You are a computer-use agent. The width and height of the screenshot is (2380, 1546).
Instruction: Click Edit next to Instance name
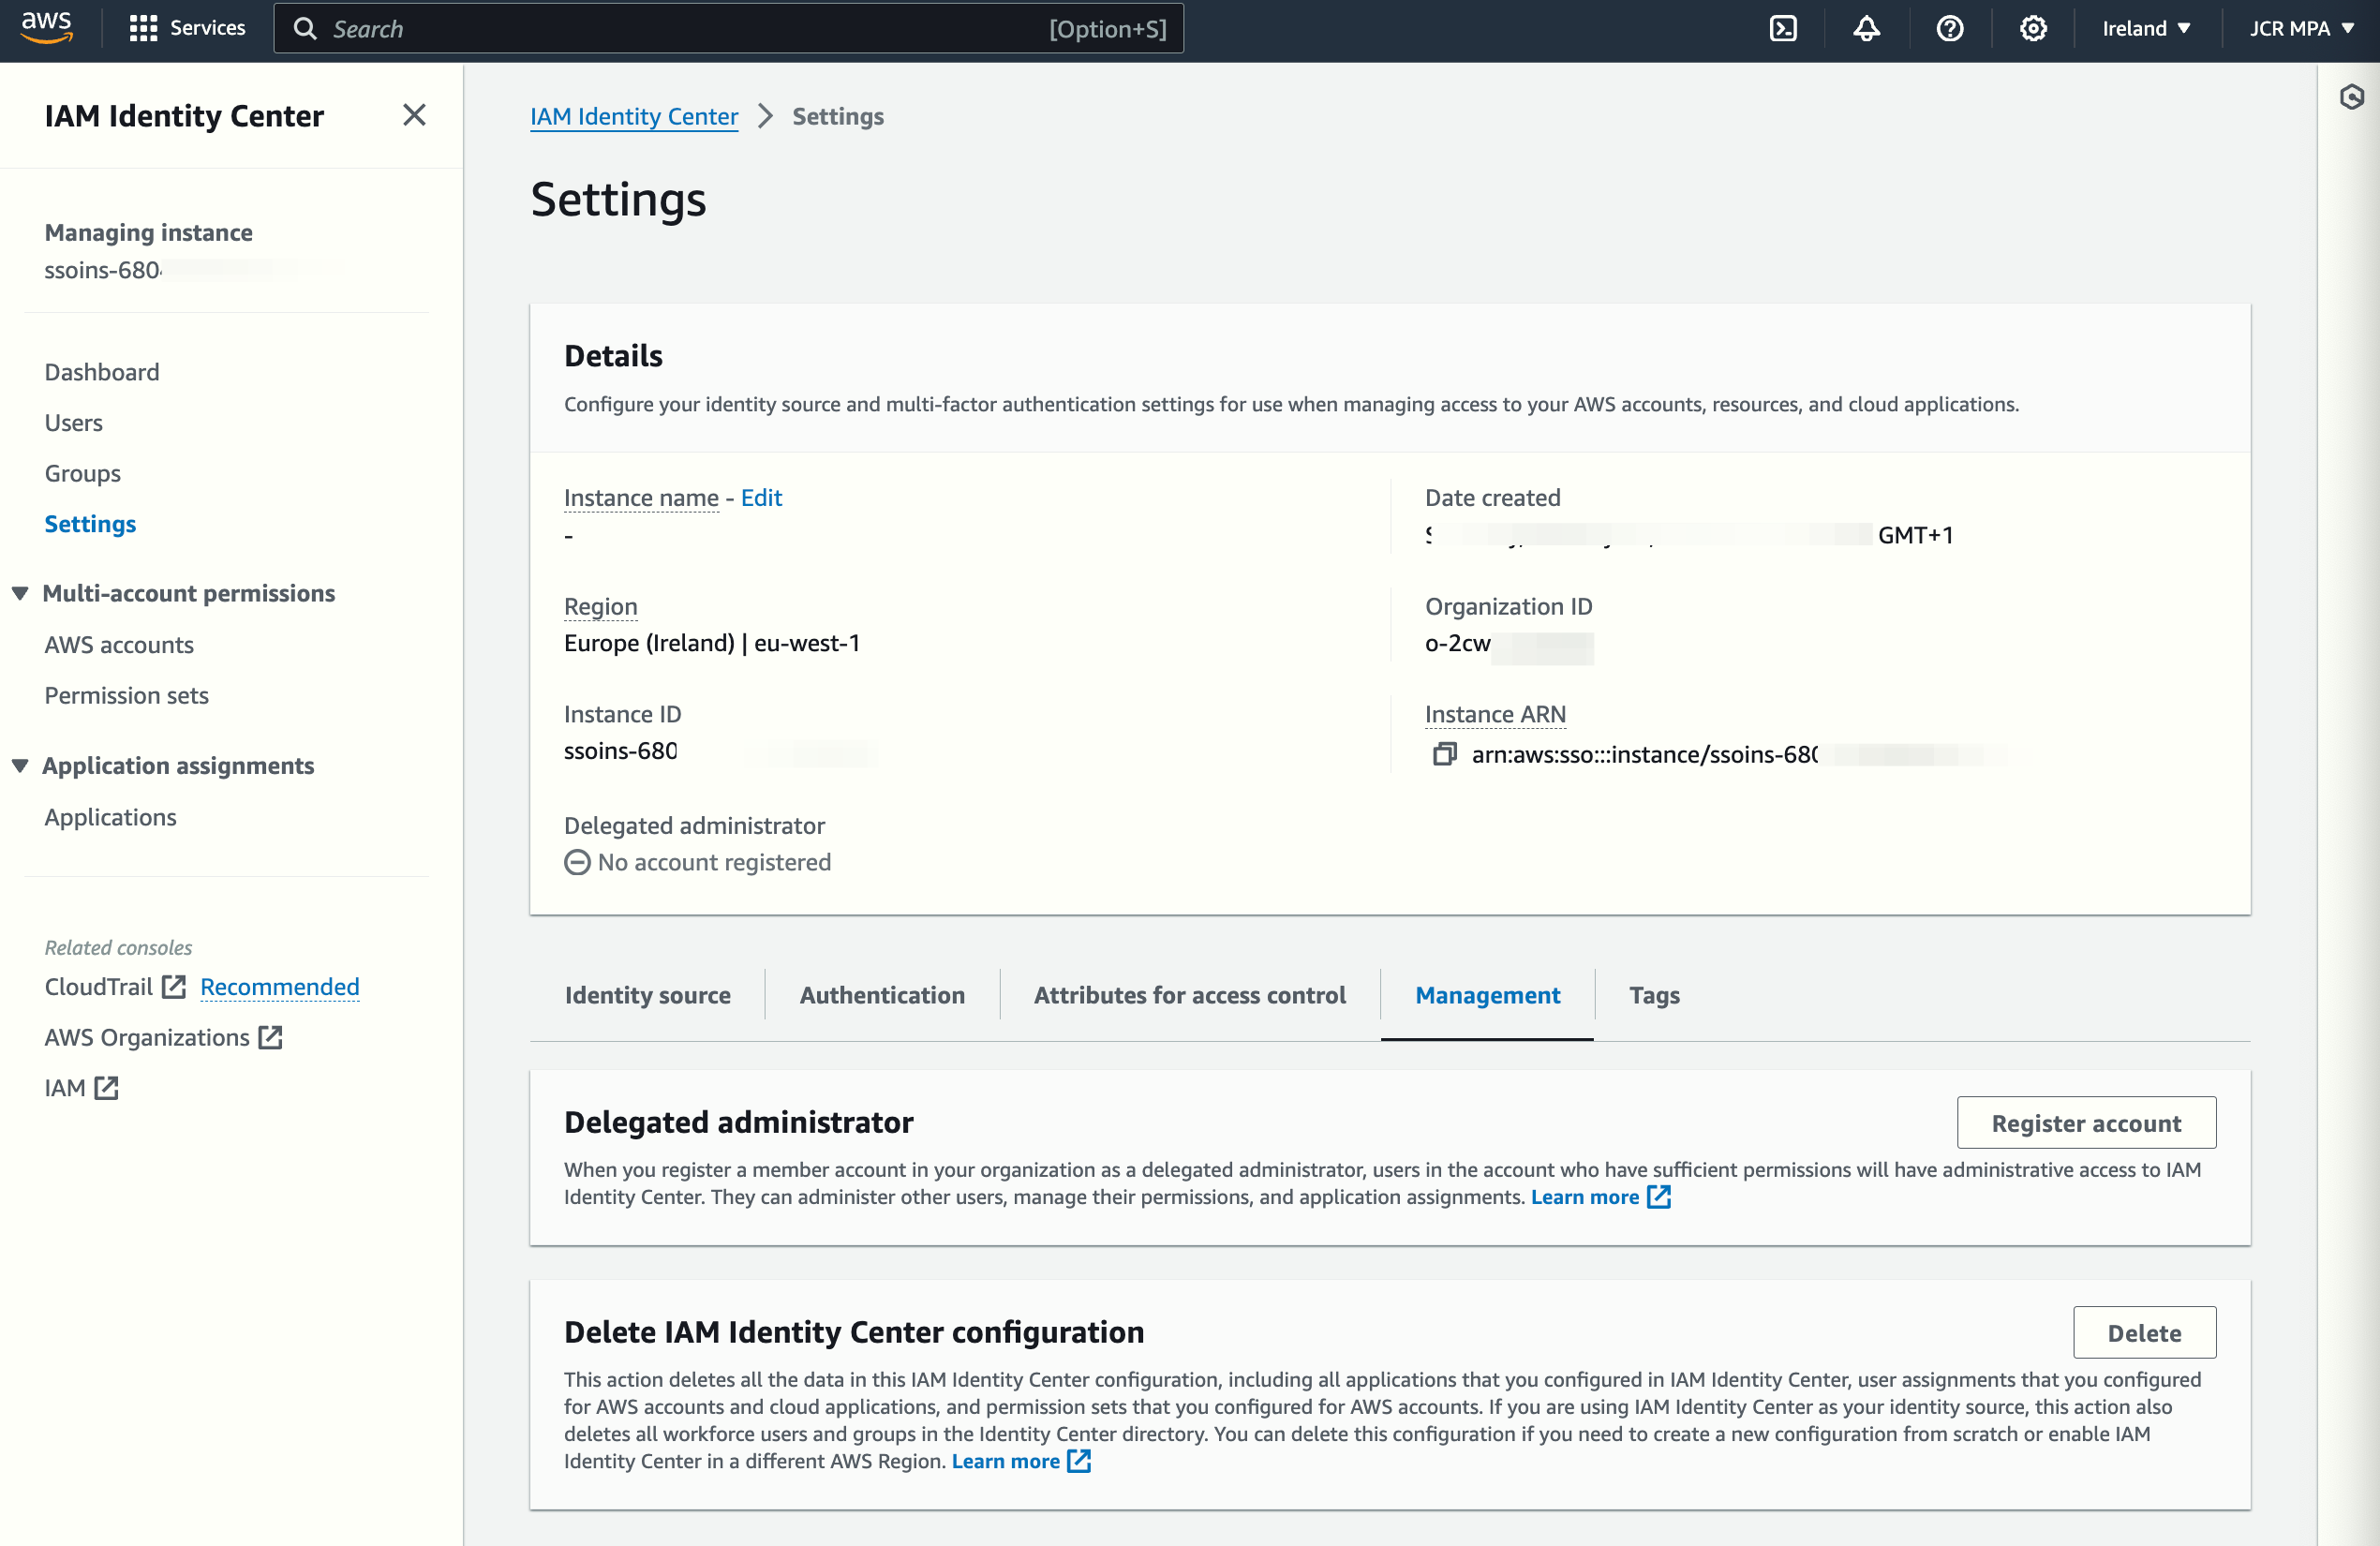click(x=761, y=497)
